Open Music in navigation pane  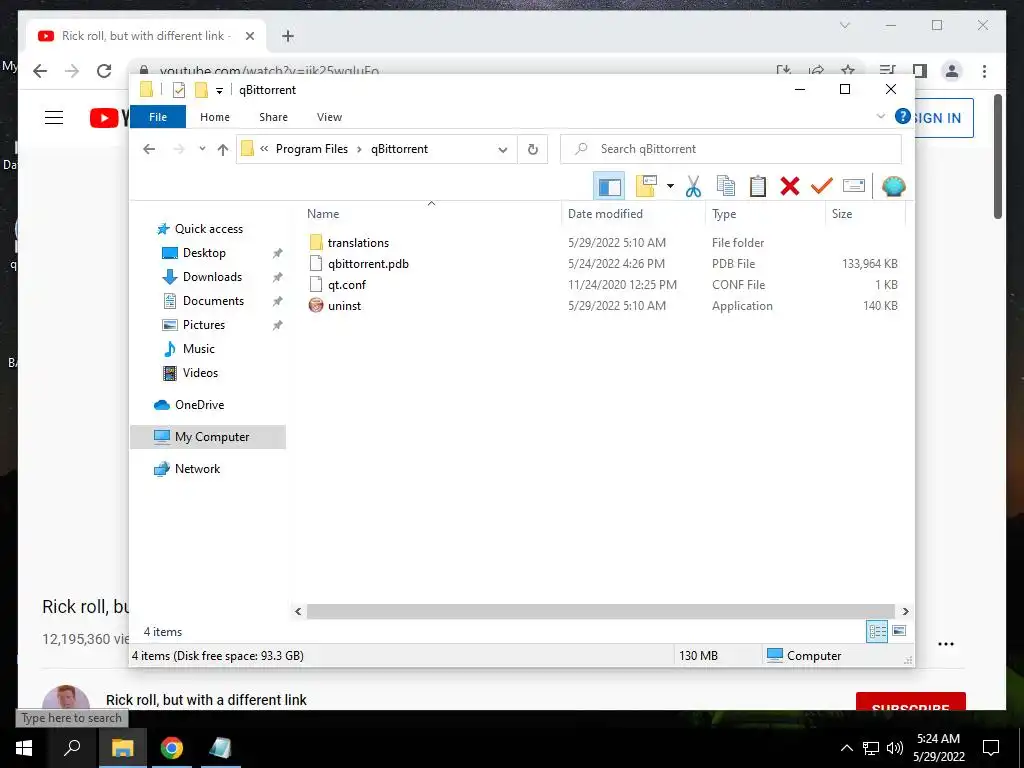[x=199, y=349]
